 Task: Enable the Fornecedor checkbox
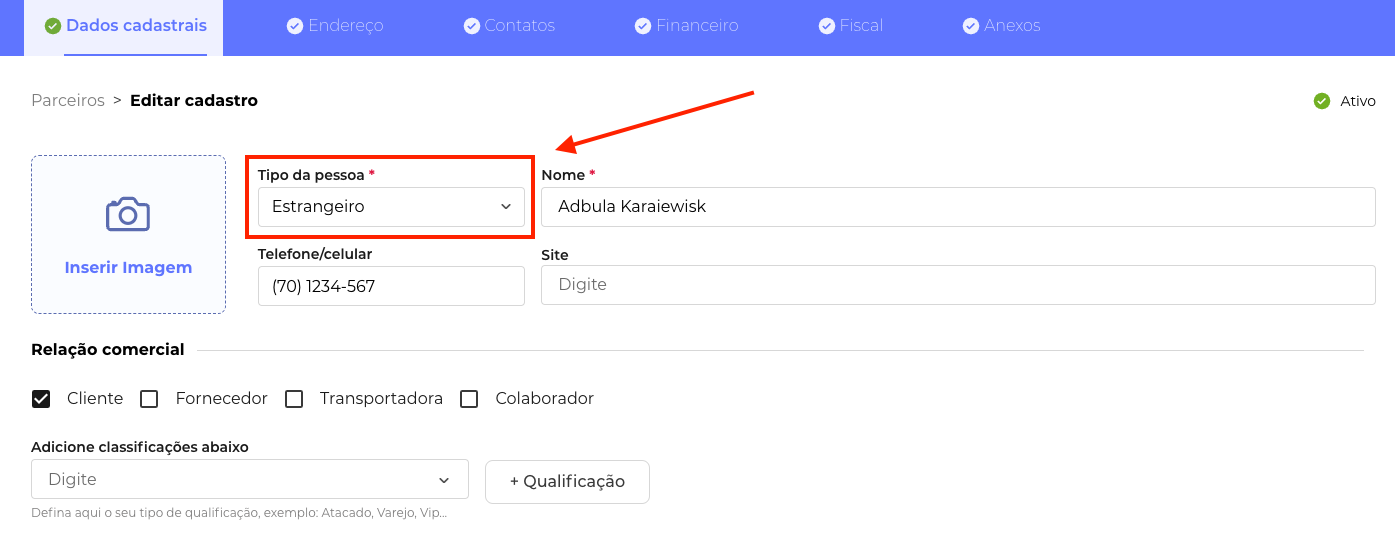pyautogui.click(x=149, y=399)
